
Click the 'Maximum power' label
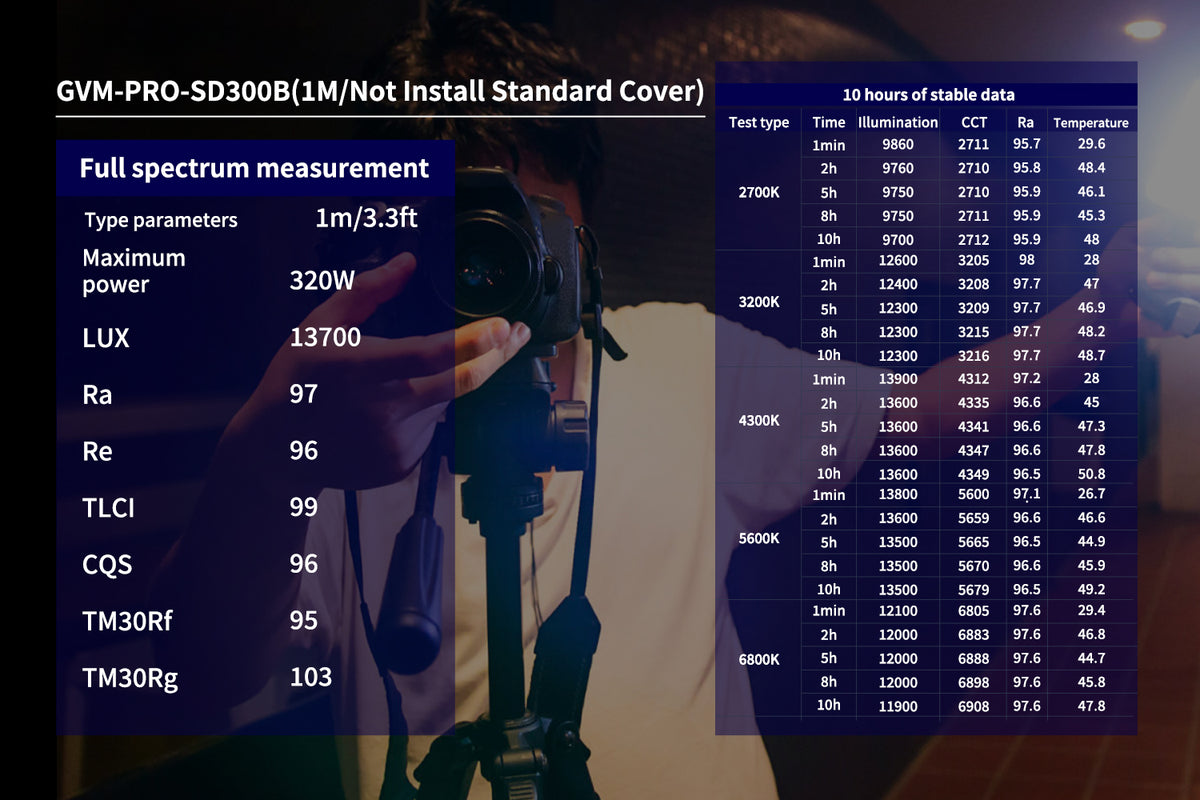tap(134, 271)
